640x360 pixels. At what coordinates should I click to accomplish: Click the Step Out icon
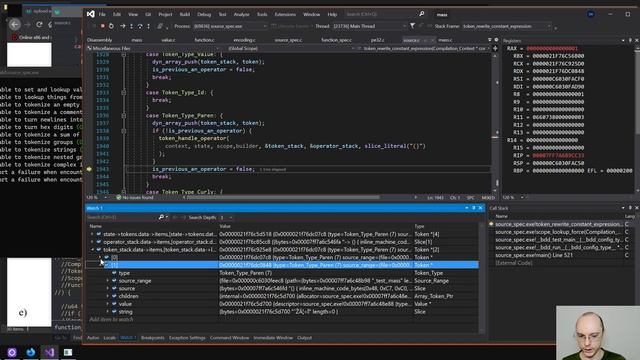[148, 26]
